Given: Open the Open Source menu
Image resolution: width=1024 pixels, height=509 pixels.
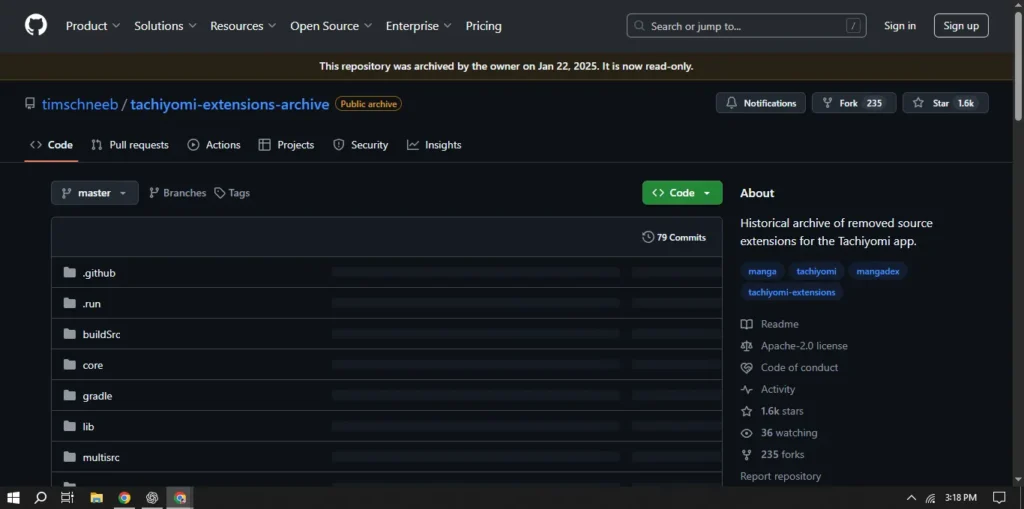Looking at the screenshot, I should [330, 26].
